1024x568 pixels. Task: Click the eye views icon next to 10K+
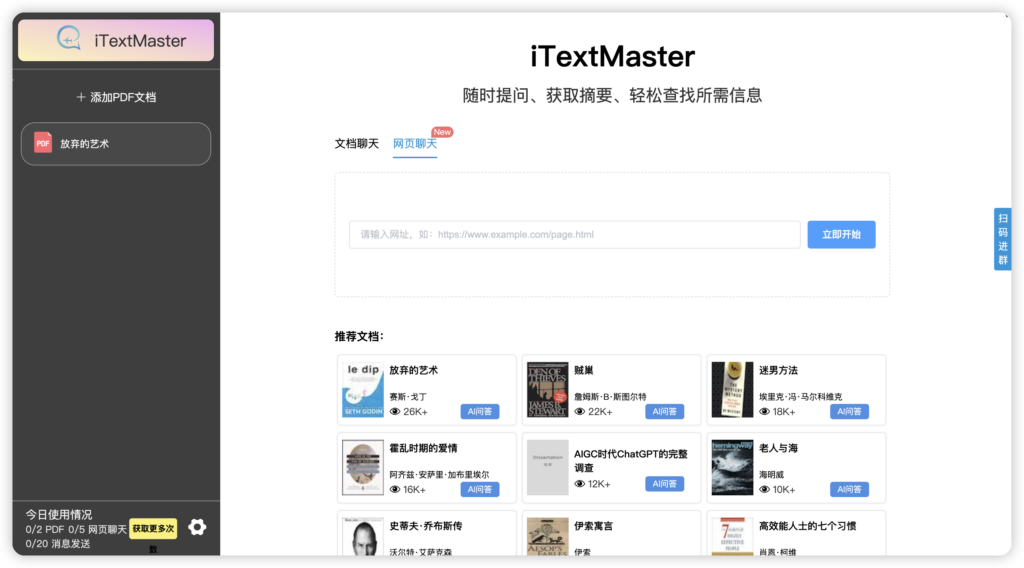click(764, 489)
